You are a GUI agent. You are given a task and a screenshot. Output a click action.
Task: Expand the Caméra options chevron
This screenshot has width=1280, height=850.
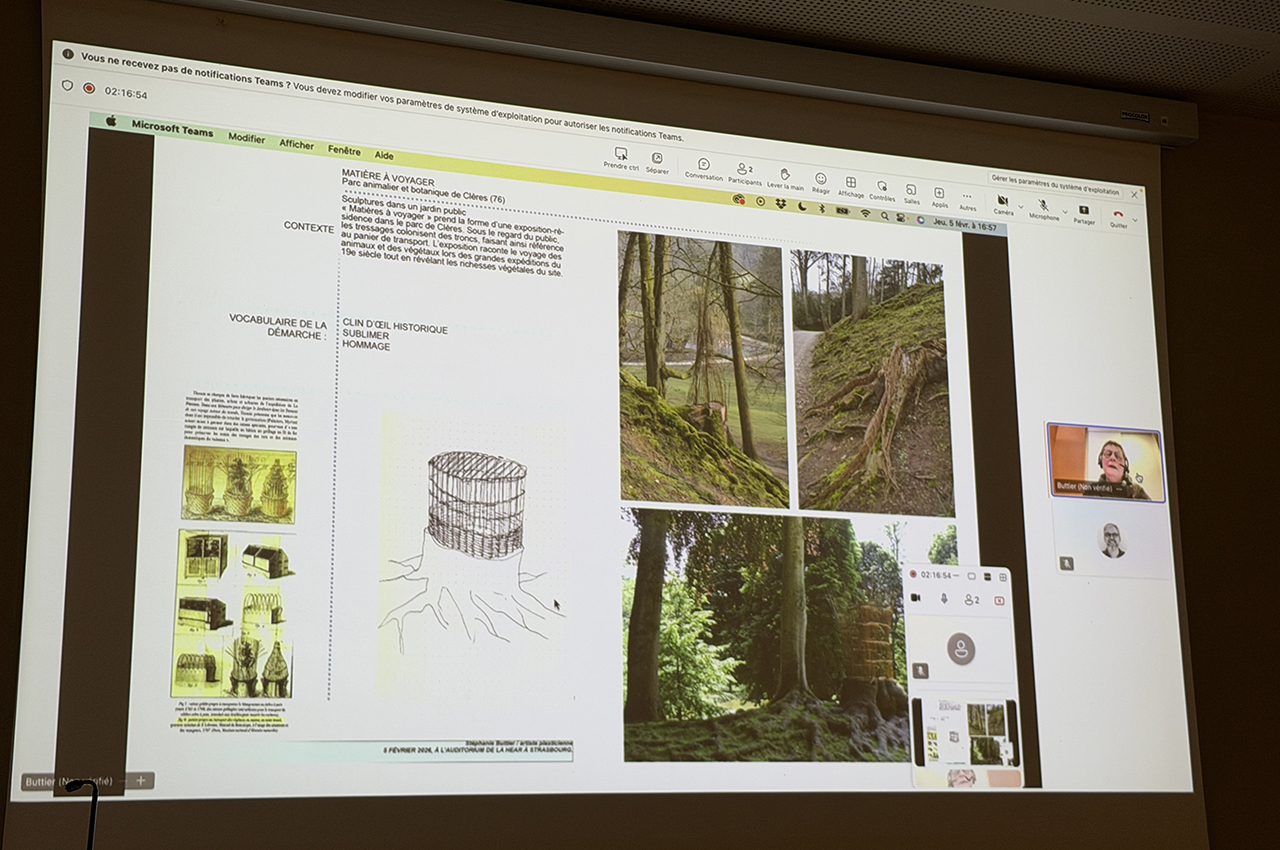pyautogui.click(x=1021, y=206)
